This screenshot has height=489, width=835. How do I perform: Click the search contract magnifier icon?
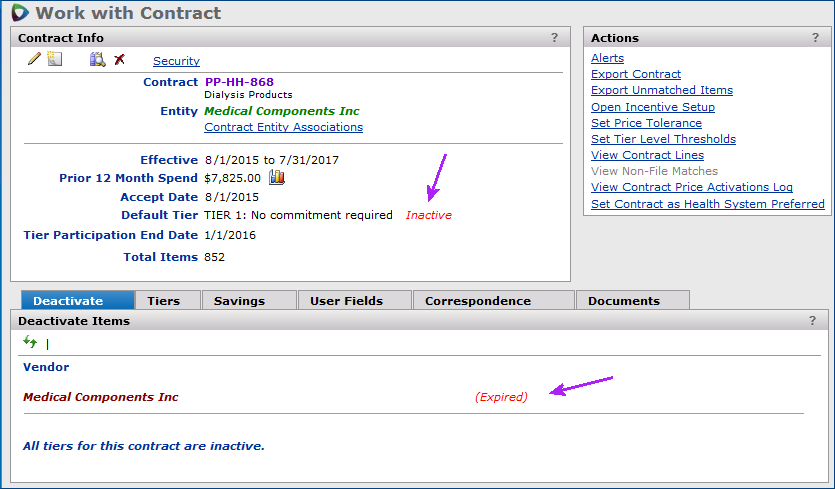[97, 60]
